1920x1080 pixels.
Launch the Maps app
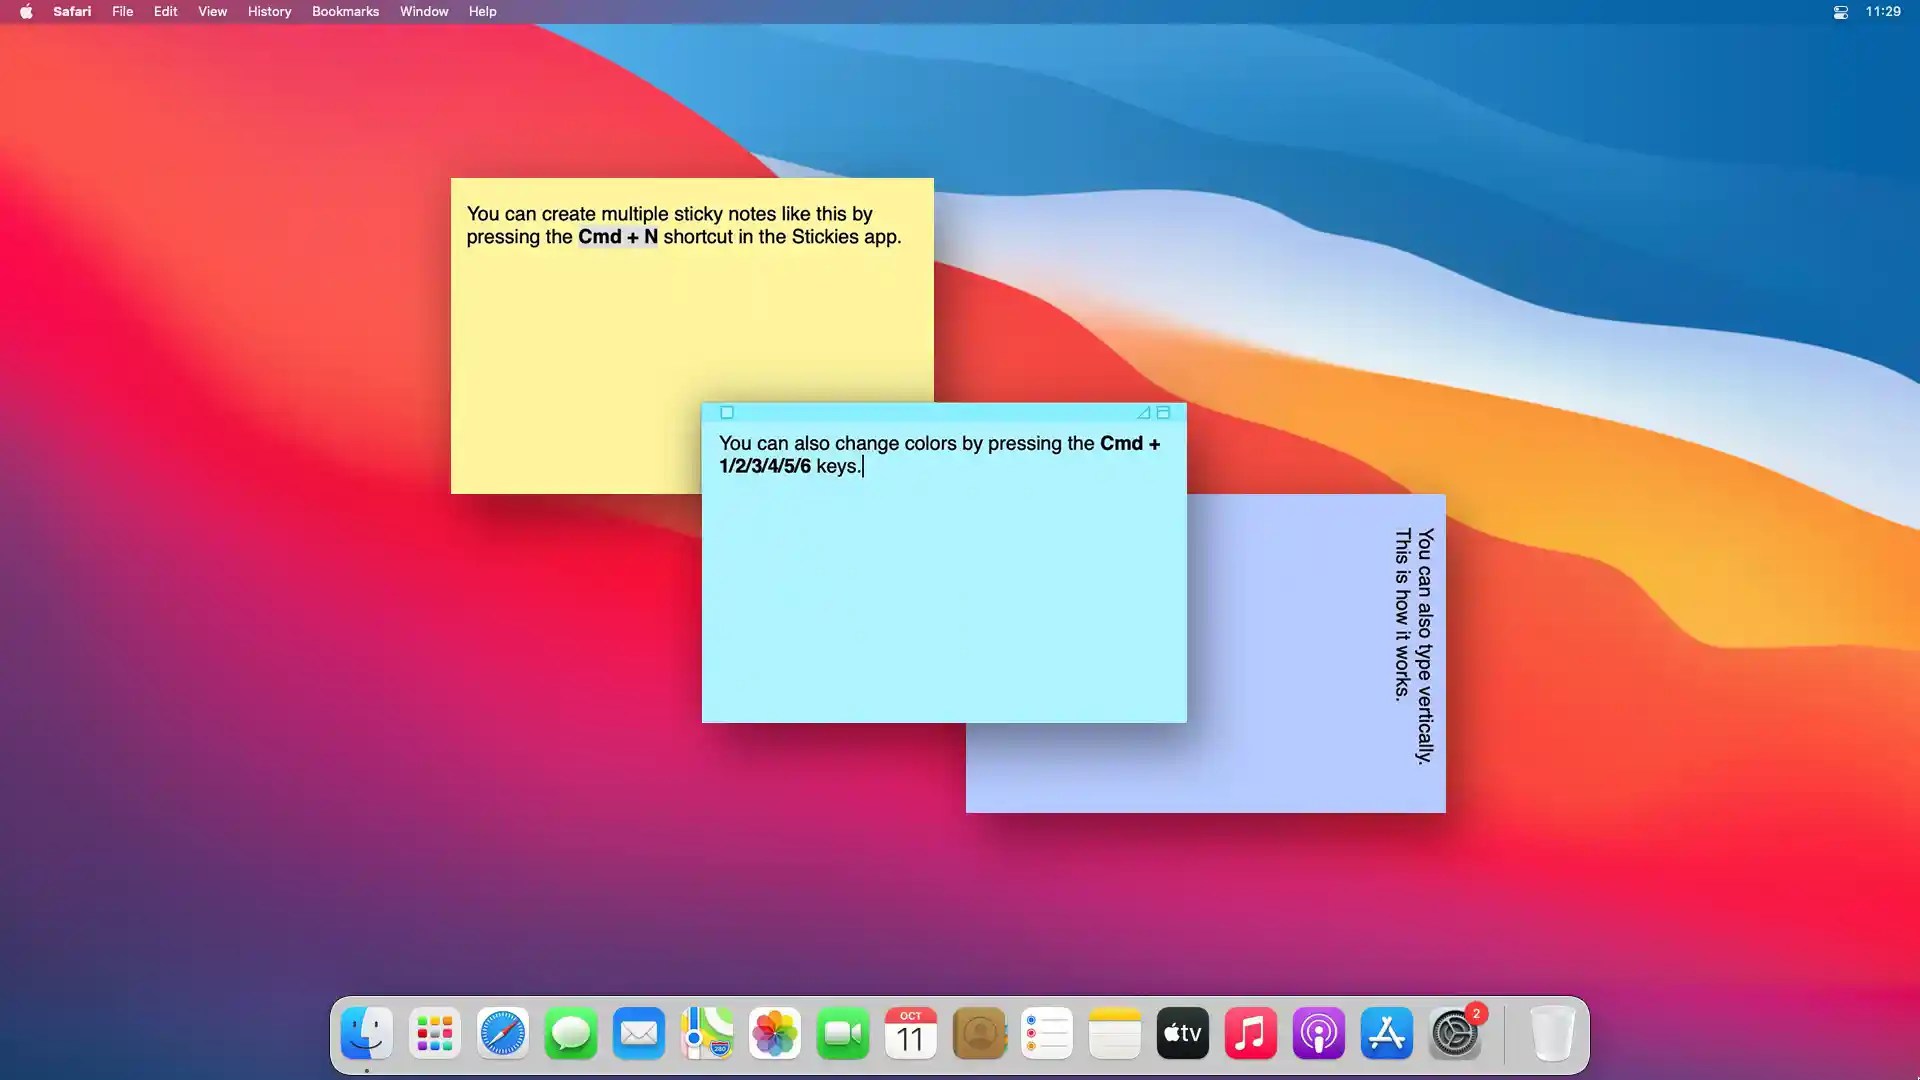point(706,1033)
